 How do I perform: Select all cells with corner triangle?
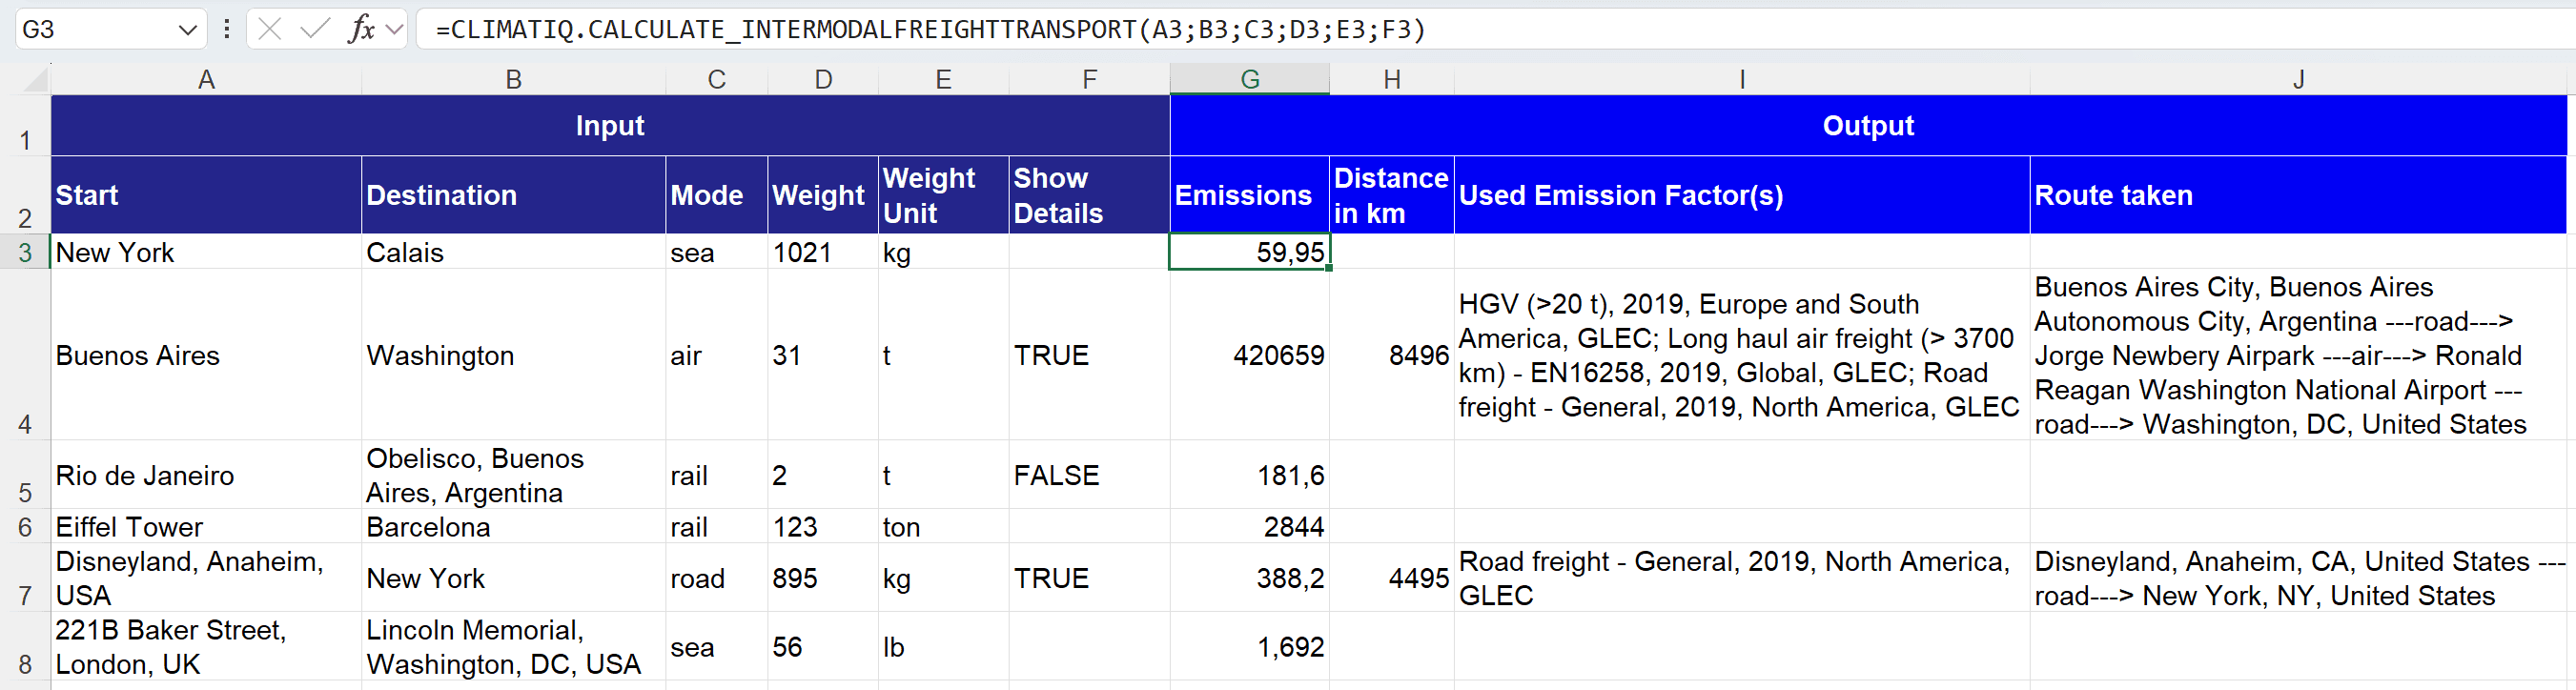click(x=35, y=79)
